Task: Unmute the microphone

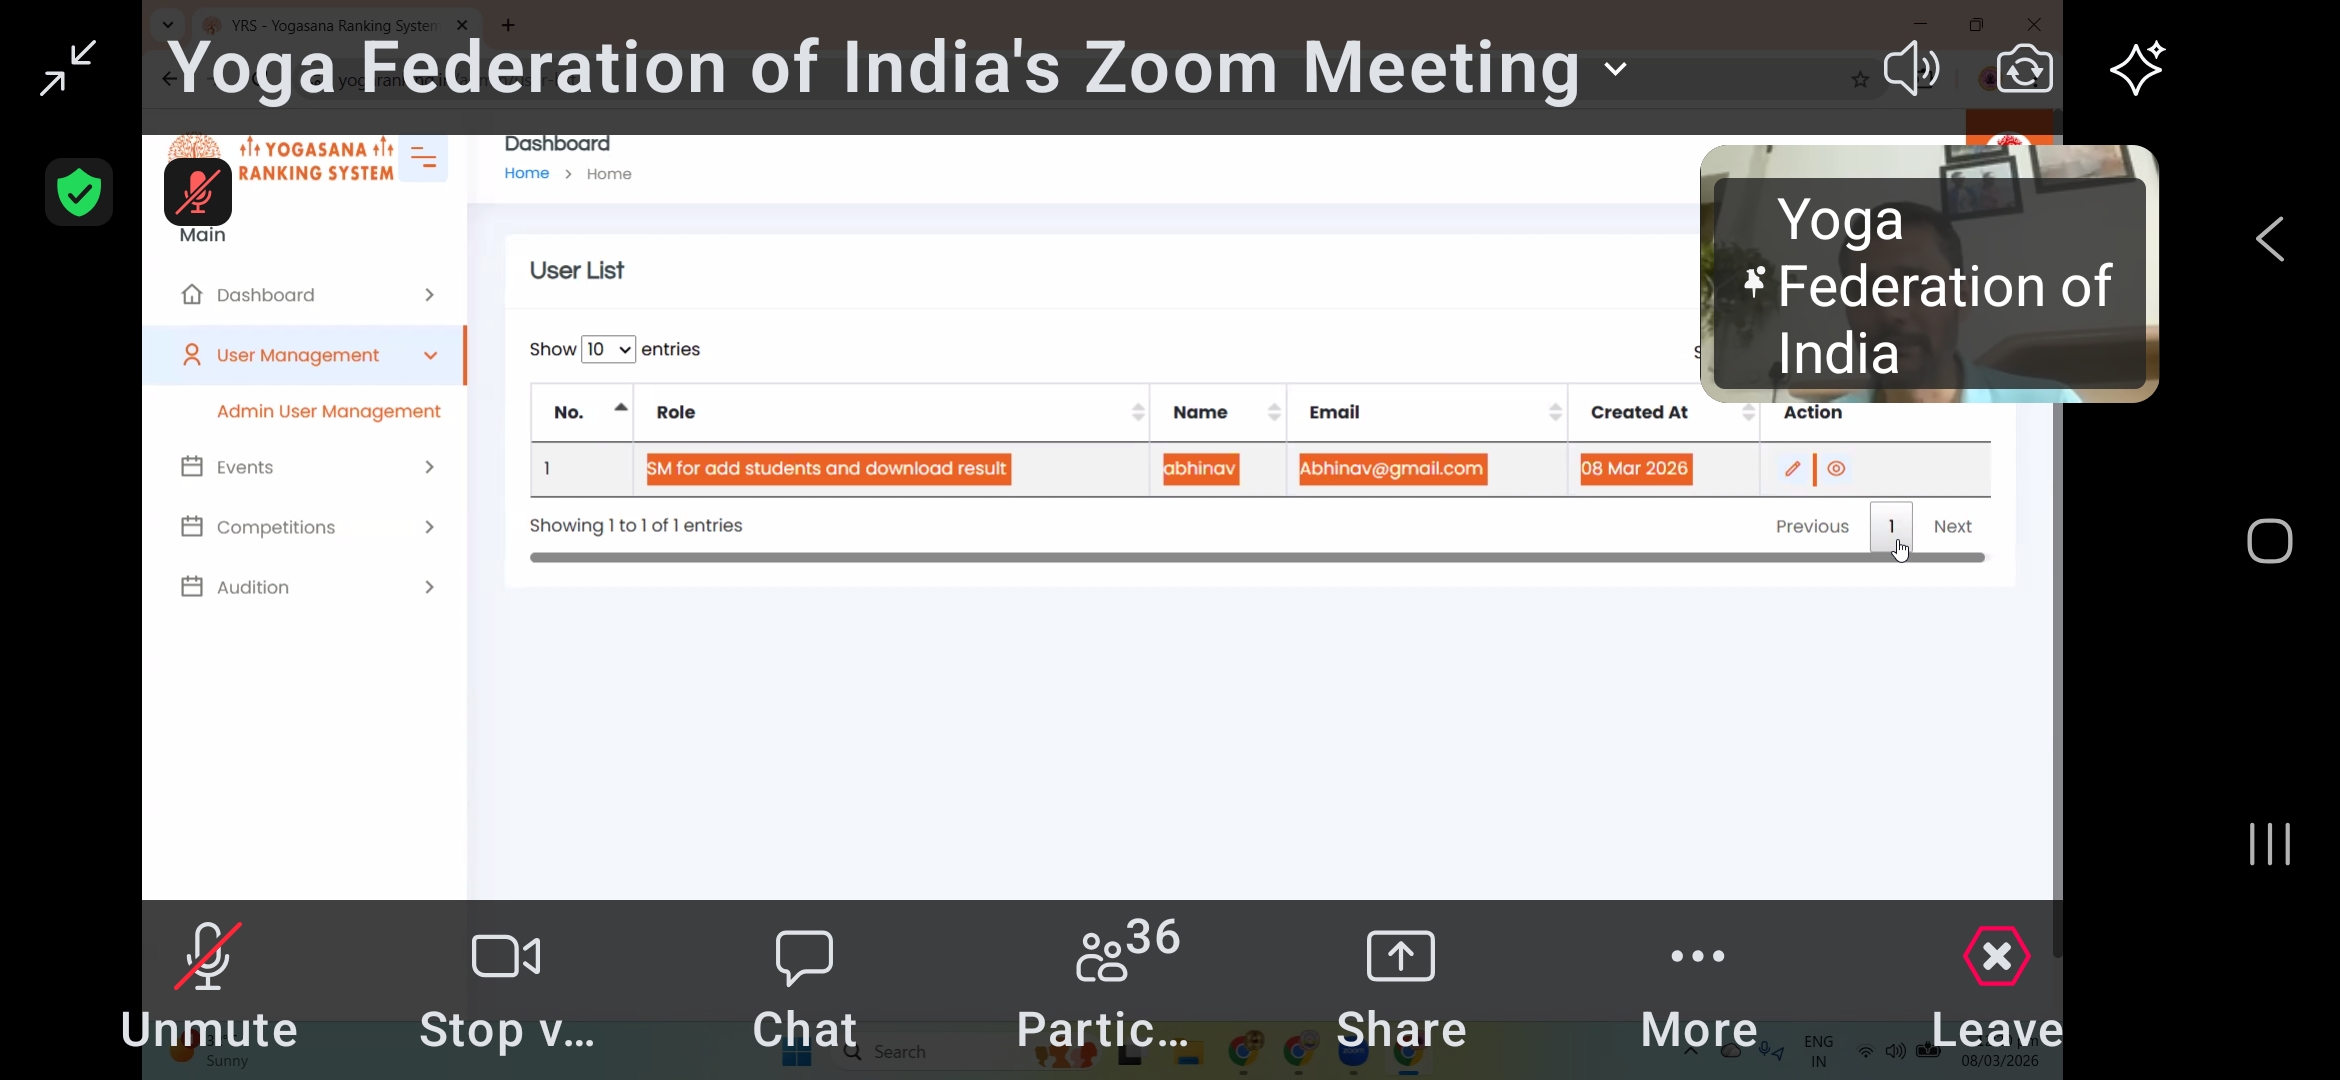Action: [x=209, y=985]
